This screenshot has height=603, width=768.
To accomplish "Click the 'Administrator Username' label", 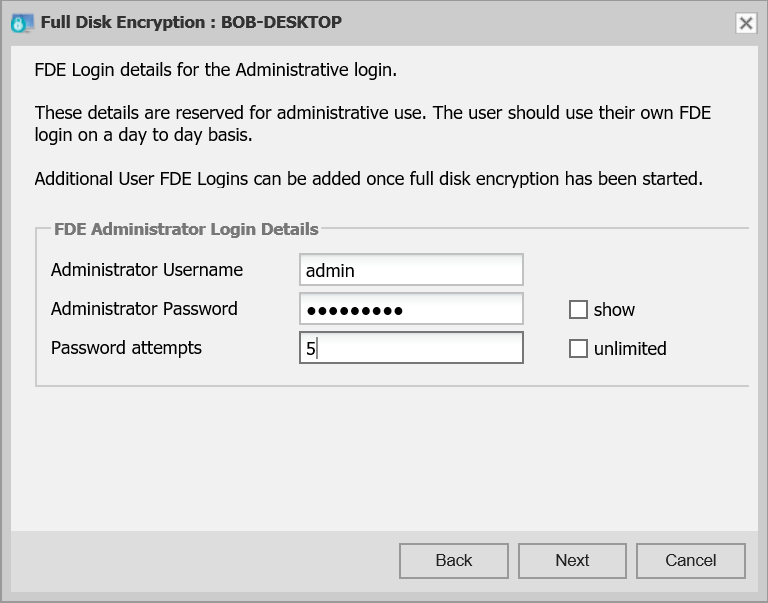I will click(x=147, y=270).
